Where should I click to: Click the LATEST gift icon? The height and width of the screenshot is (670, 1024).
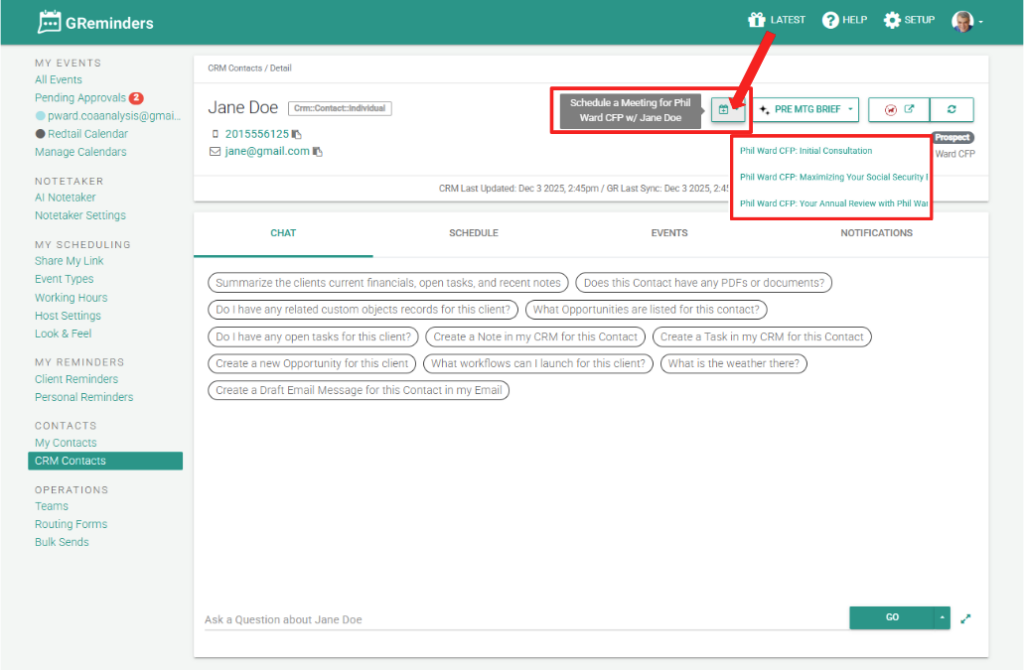click(757, 20)
